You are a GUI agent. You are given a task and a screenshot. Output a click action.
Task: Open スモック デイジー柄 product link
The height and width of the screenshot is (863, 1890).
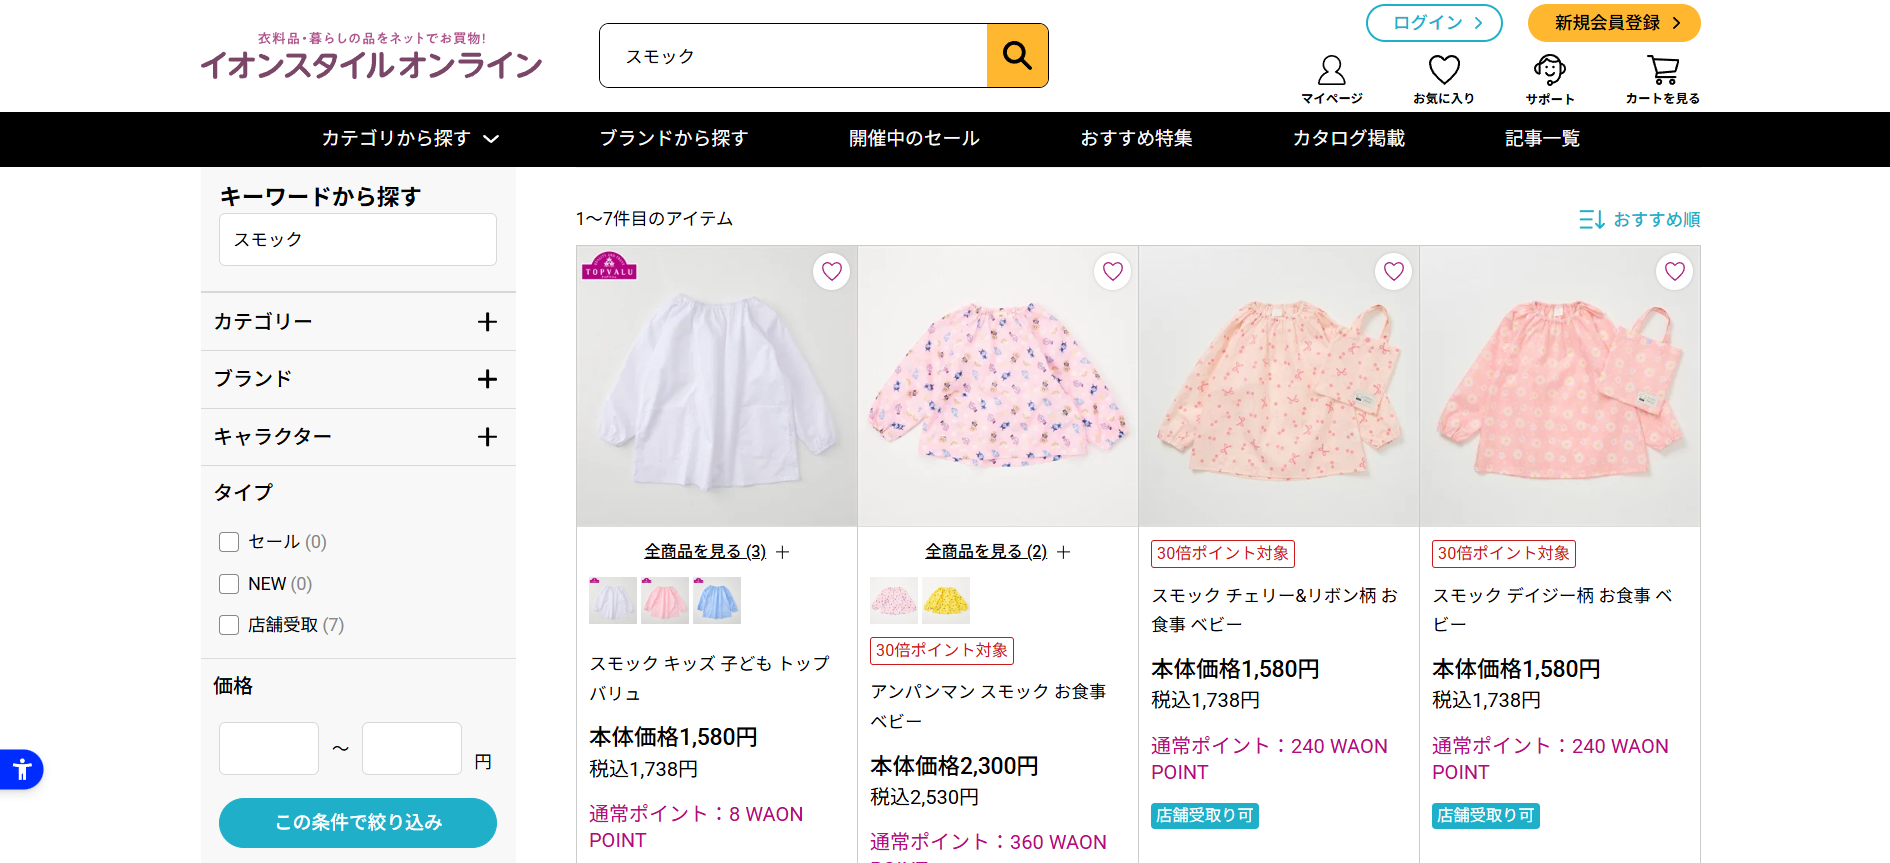coord(1552,609)
